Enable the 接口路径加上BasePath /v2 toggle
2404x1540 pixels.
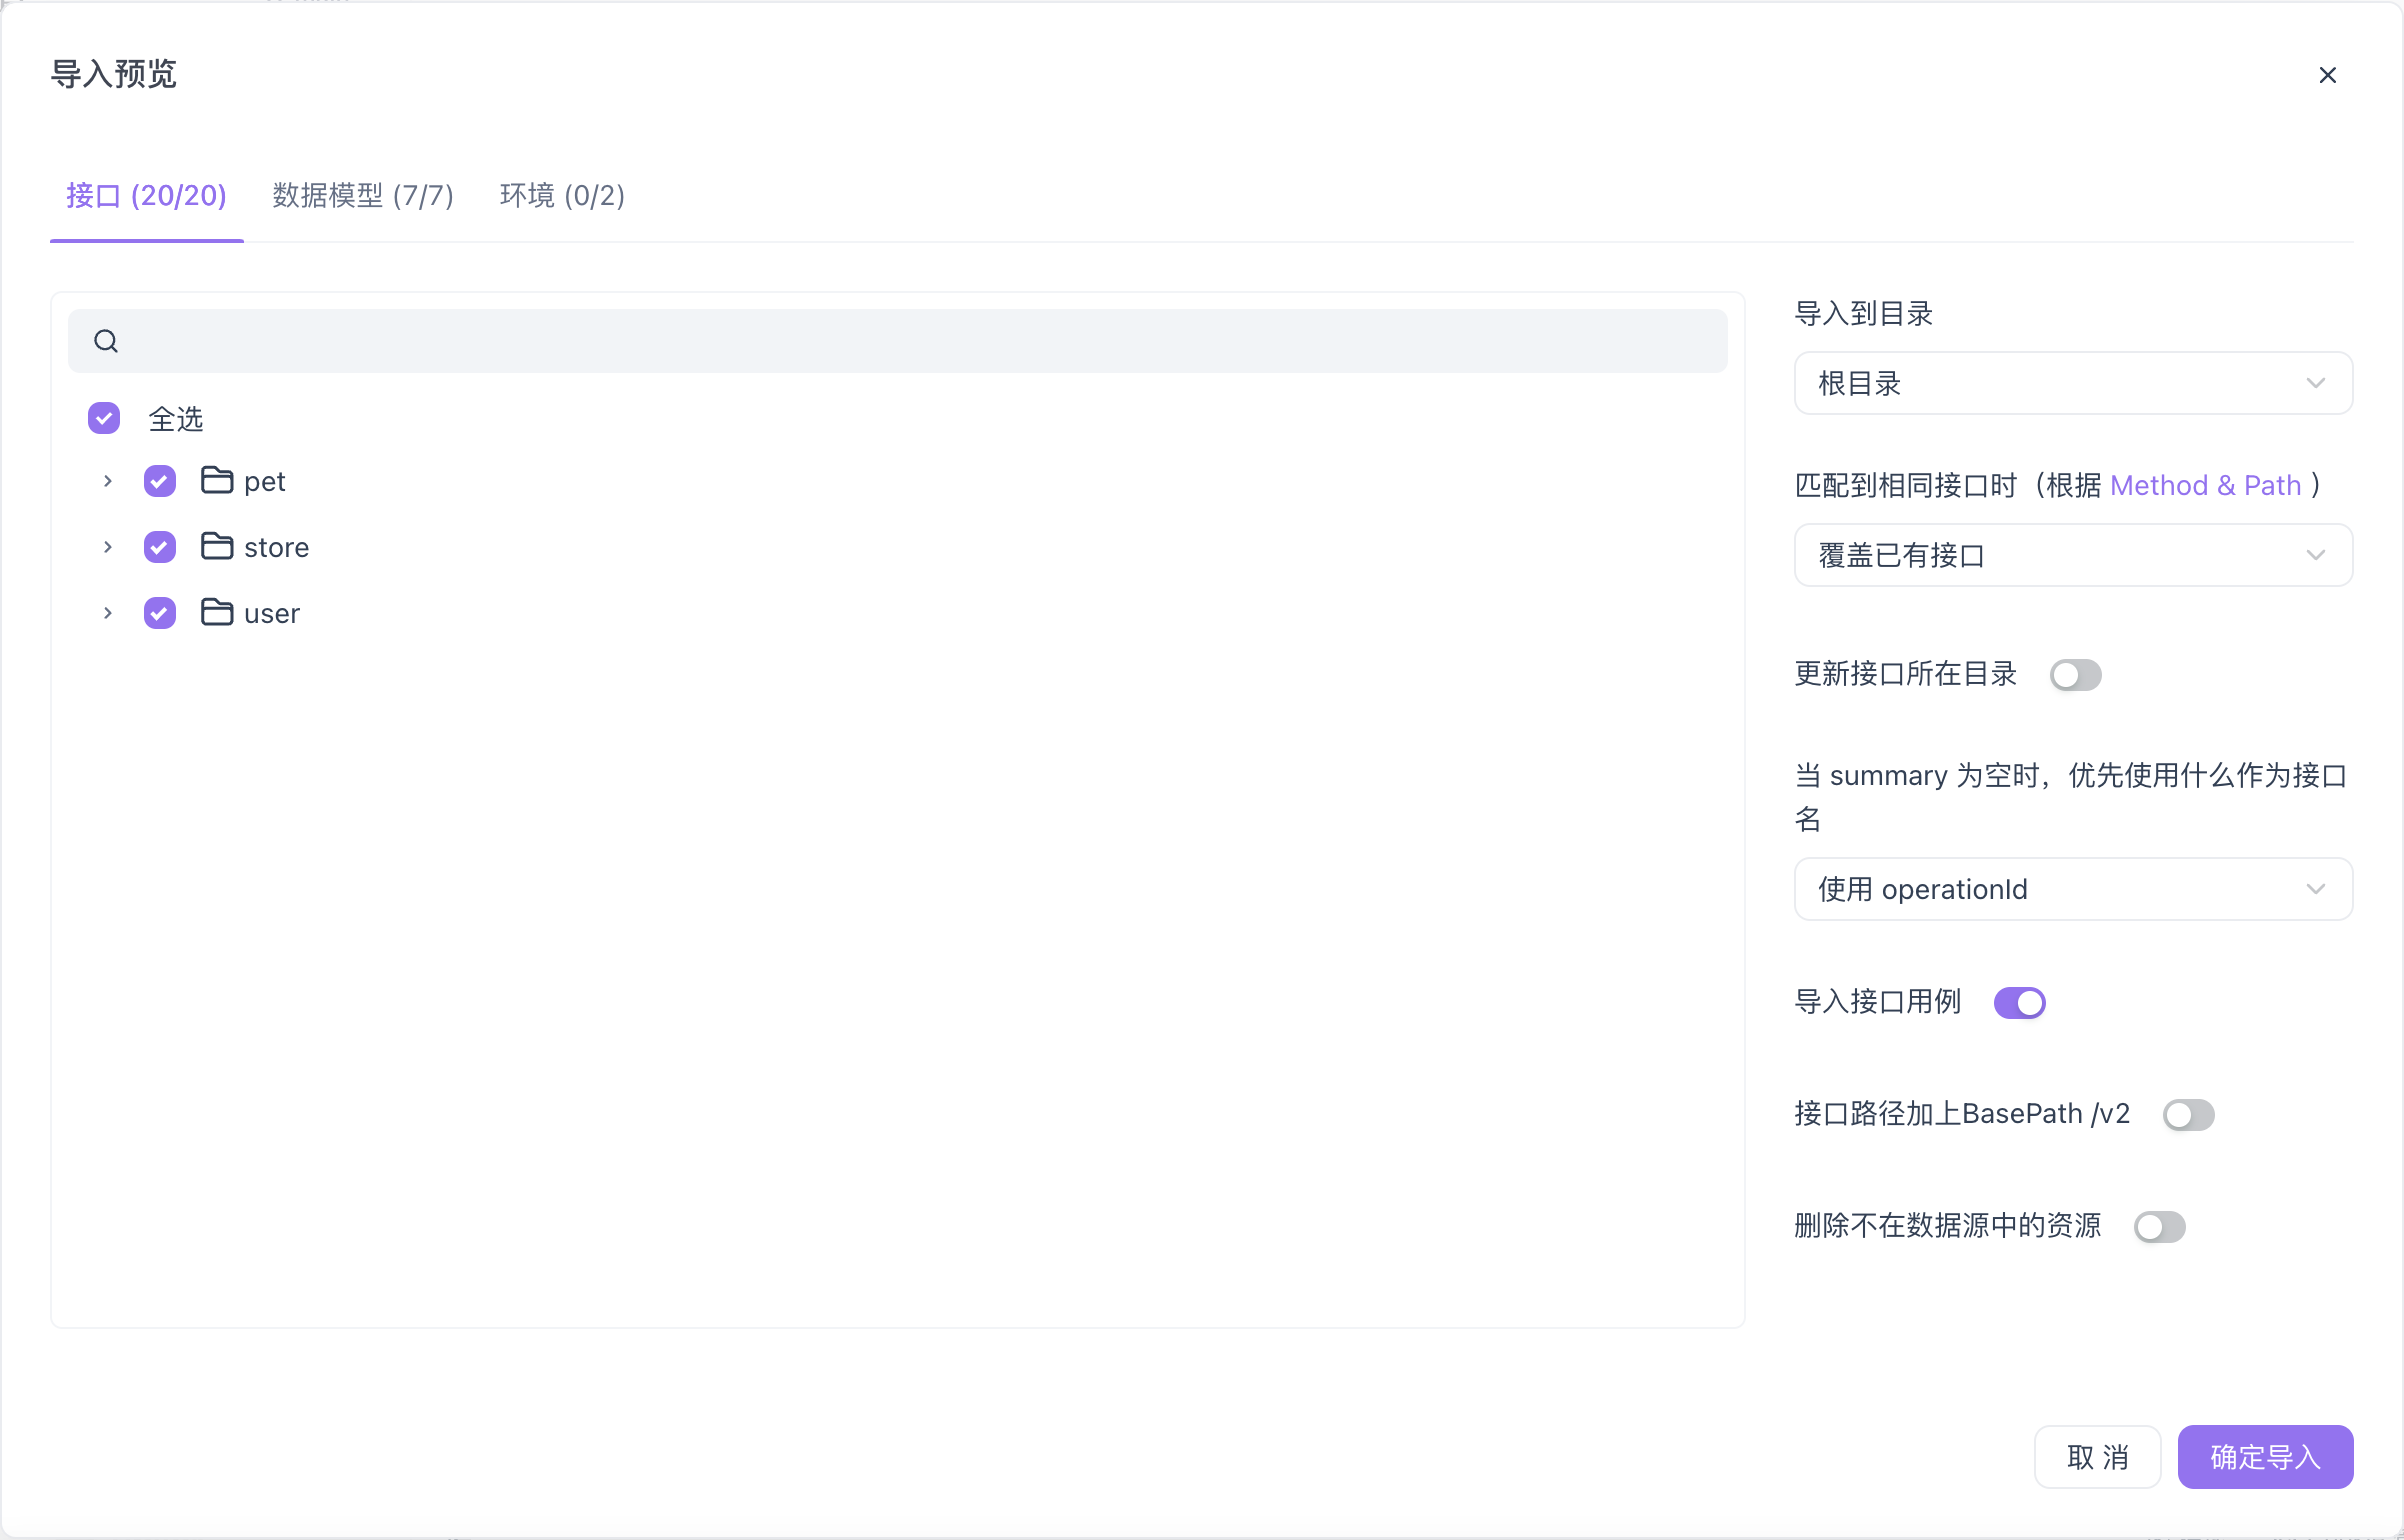tap(2189, 1114)
